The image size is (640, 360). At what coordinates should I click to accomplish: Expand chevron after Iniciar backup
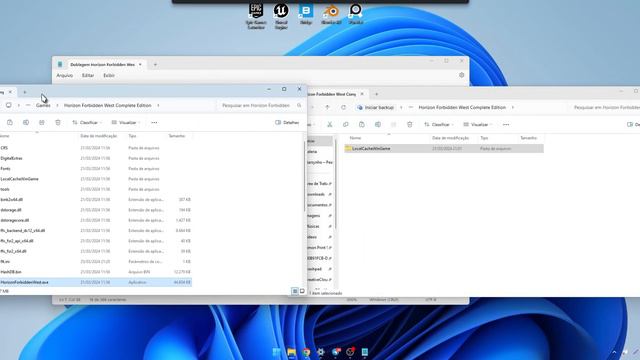point(401,107)
